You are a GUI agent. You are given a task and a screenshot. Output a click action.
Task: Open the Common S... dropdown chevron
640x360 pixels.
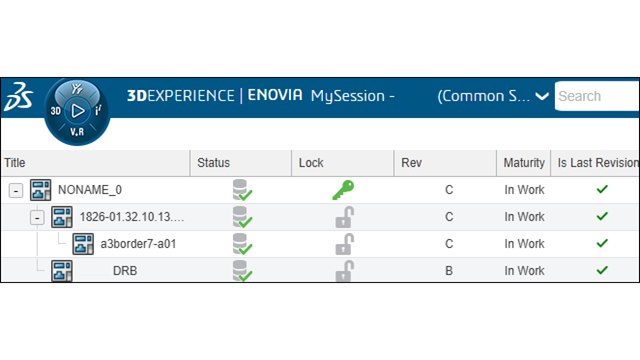pyautogui.click(x=542, y=96)
